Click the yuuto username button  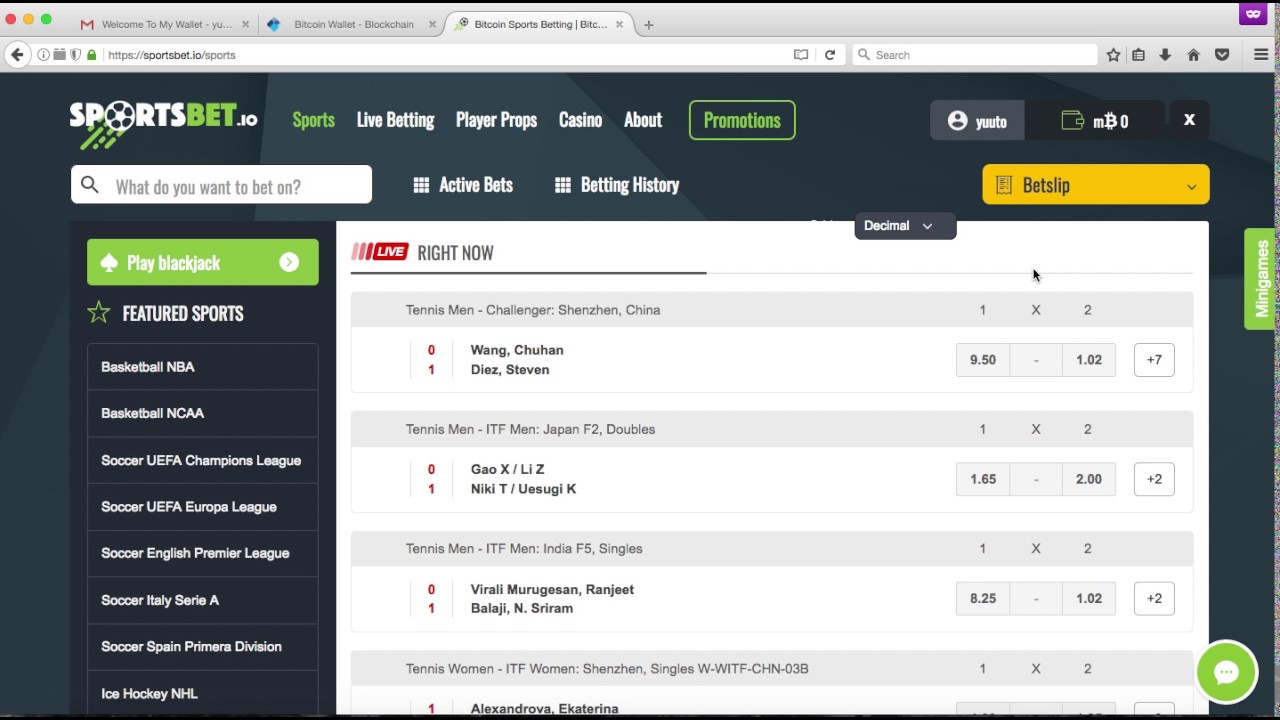(978, 121)
